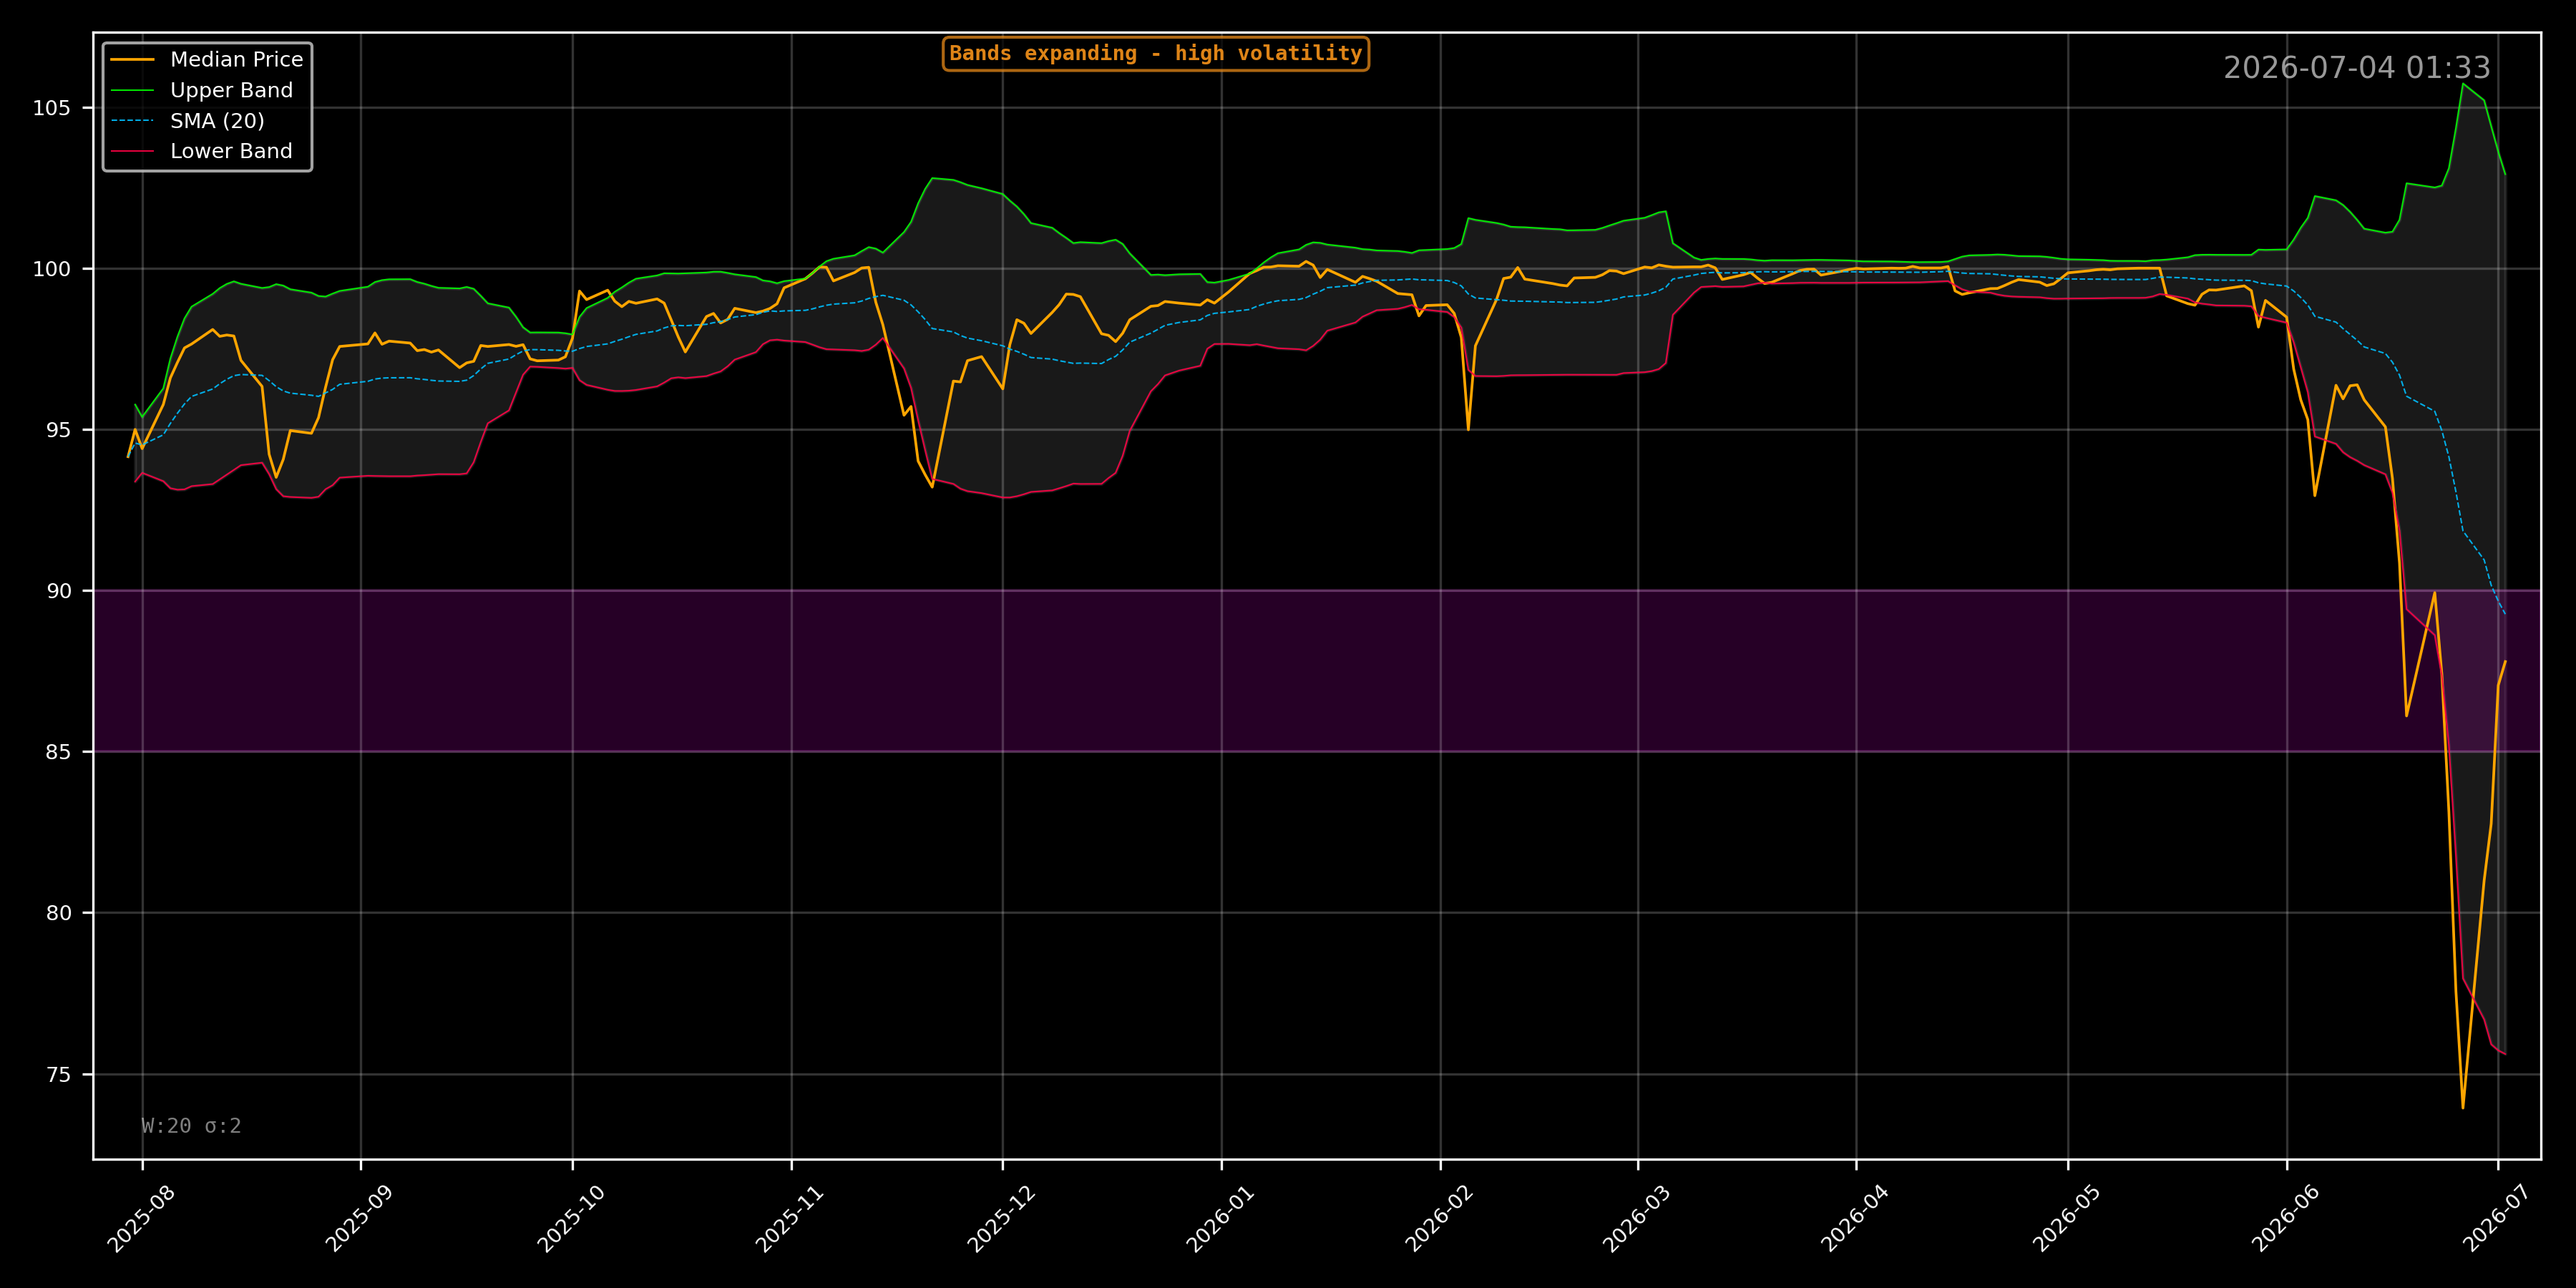Click the y-axis label 80
Image resolution: width=2576 pixels, height=1288 pixels.
click(x=59, y=913)
